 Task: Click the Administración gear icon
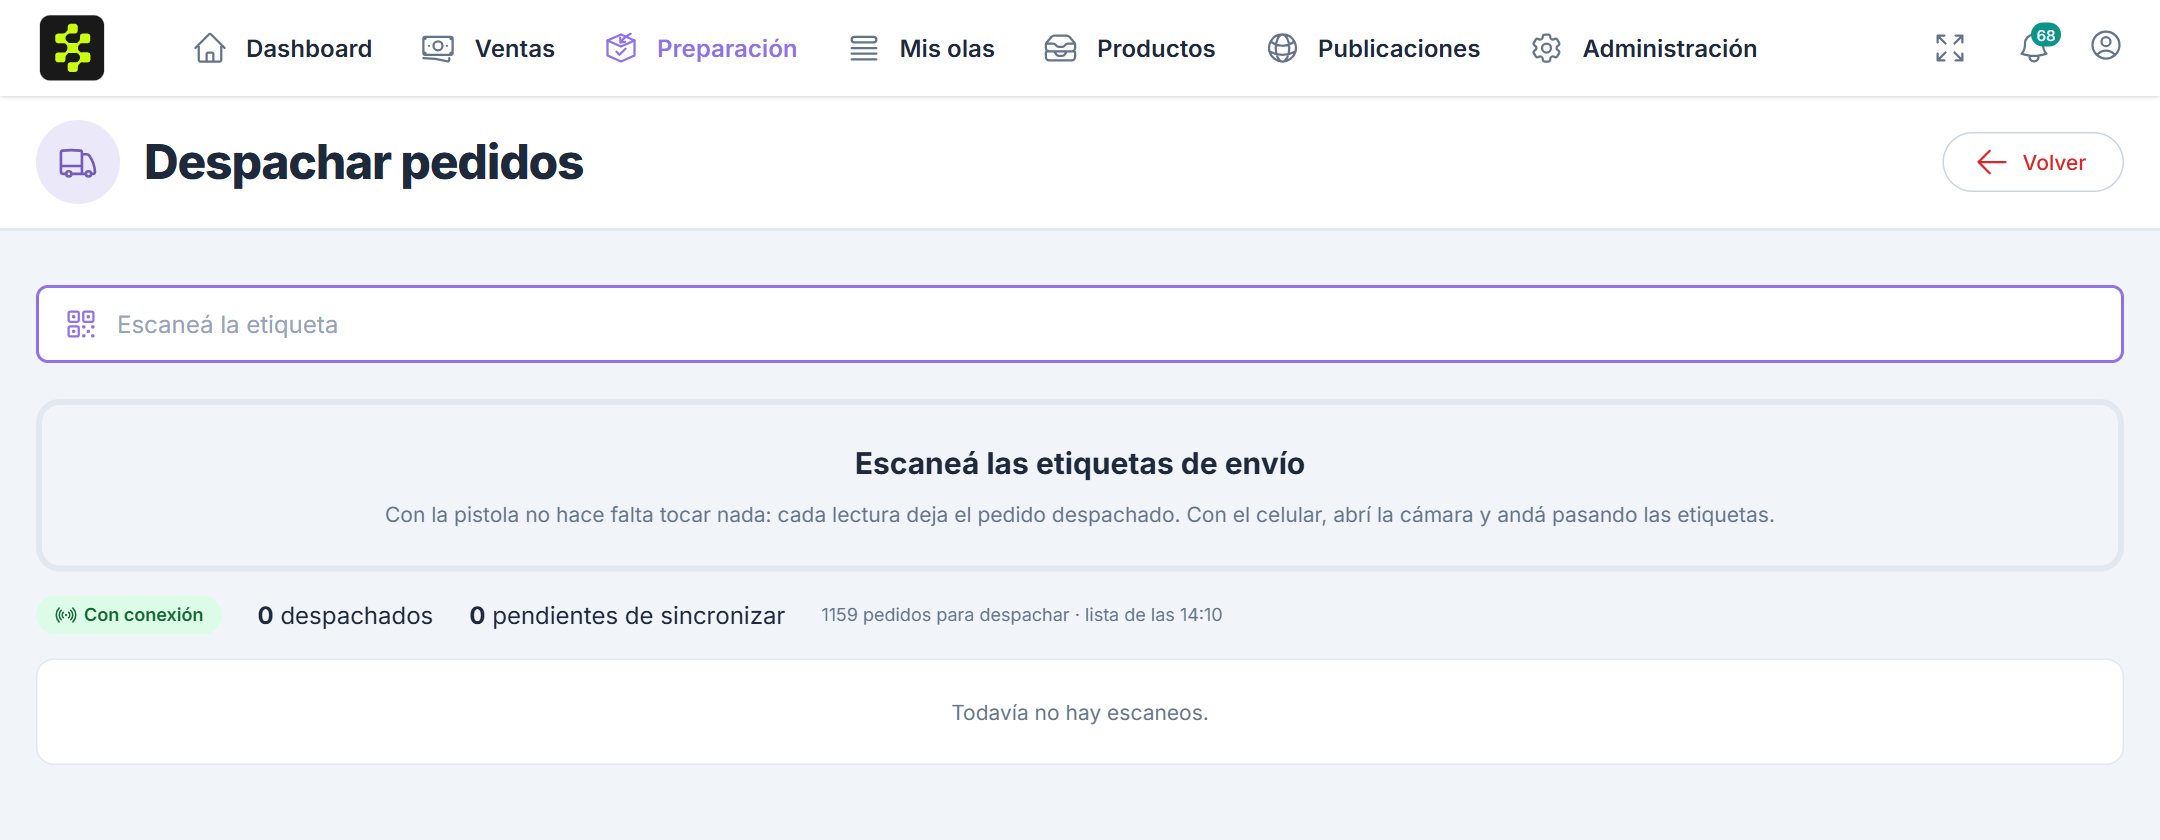(x=1546, y=48)
